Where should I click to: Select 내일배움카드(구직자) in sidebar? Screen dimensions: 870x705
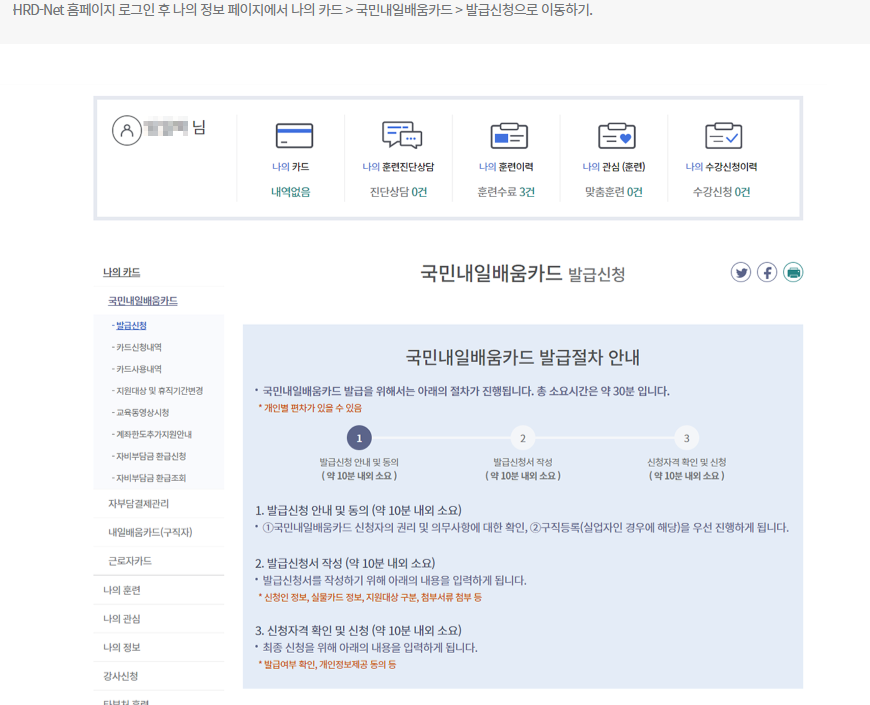tap(150, 532)
